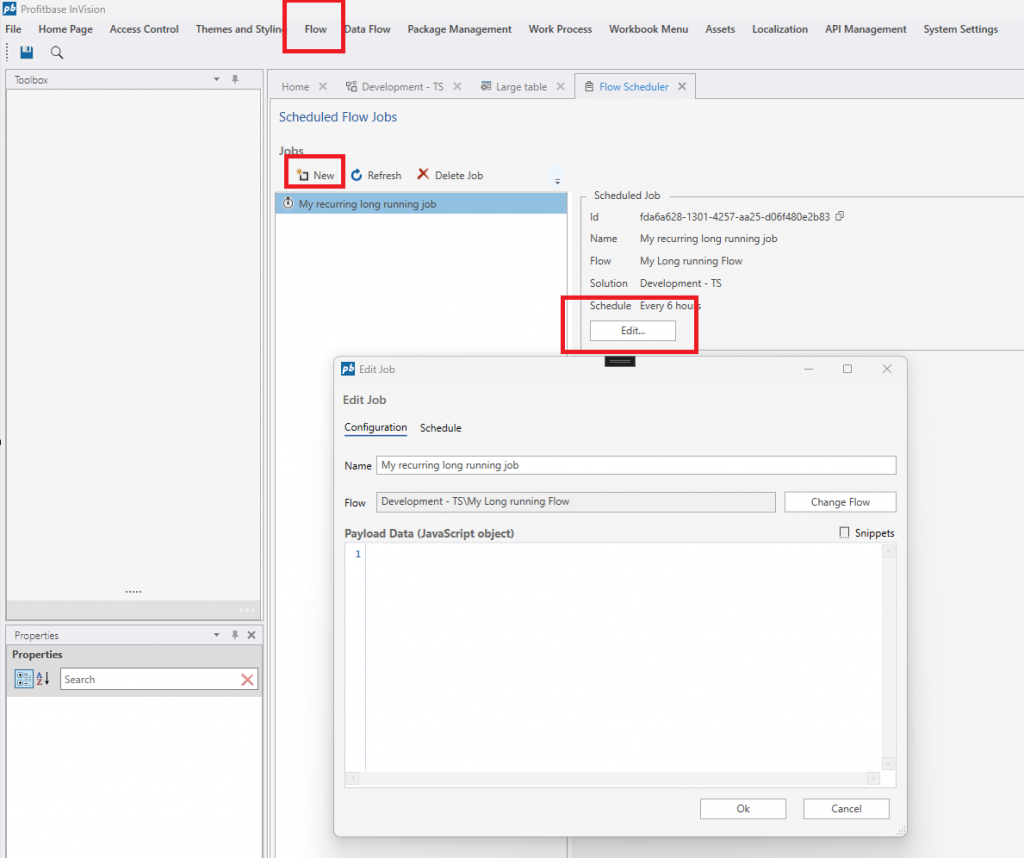Click the payload editor horizontal scrollbar
The image size is (1024, 858).
tap(614, 778)
